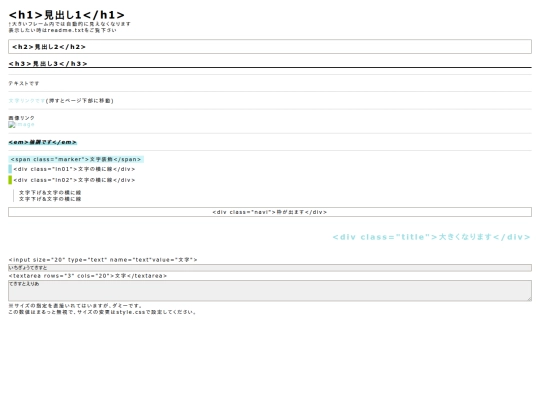Click inside the multi-line textarea
The image size is (540, 405).
click(x=270, y=290)
